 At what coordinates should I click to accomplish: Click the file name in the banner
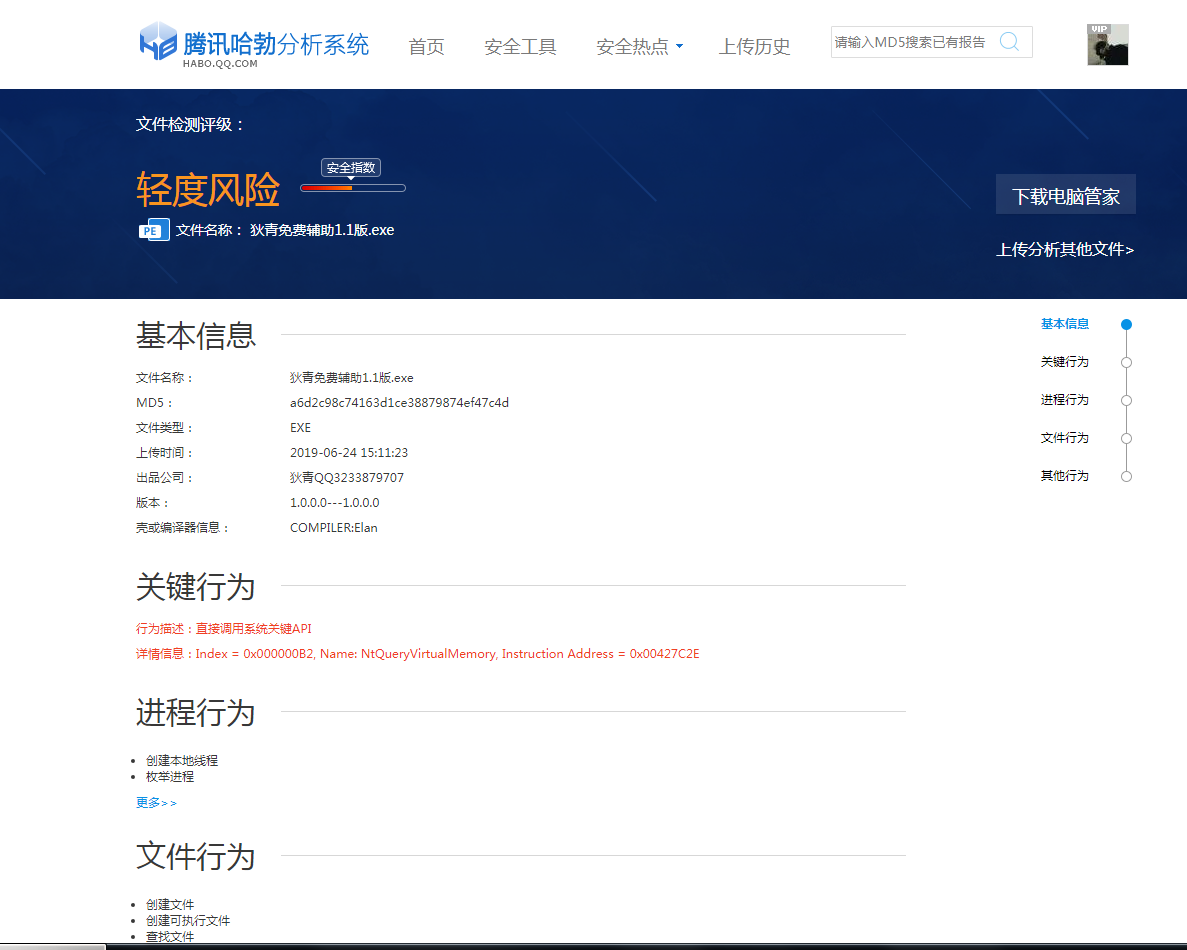click(322, 230)
